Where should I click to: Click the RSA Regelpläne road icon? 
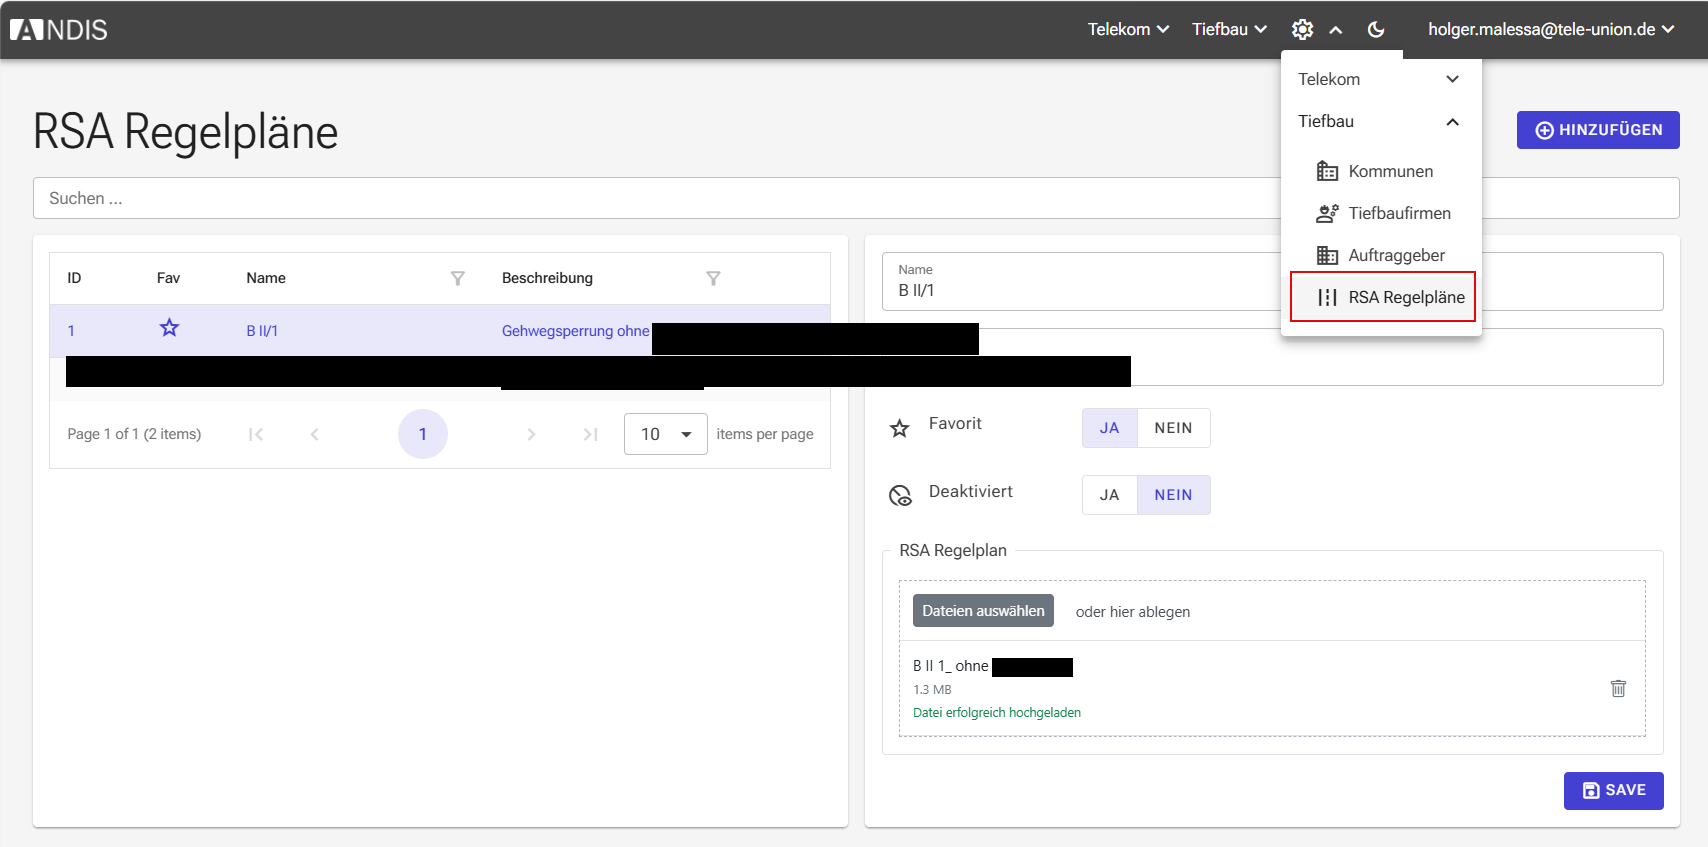click(1327, 297)
